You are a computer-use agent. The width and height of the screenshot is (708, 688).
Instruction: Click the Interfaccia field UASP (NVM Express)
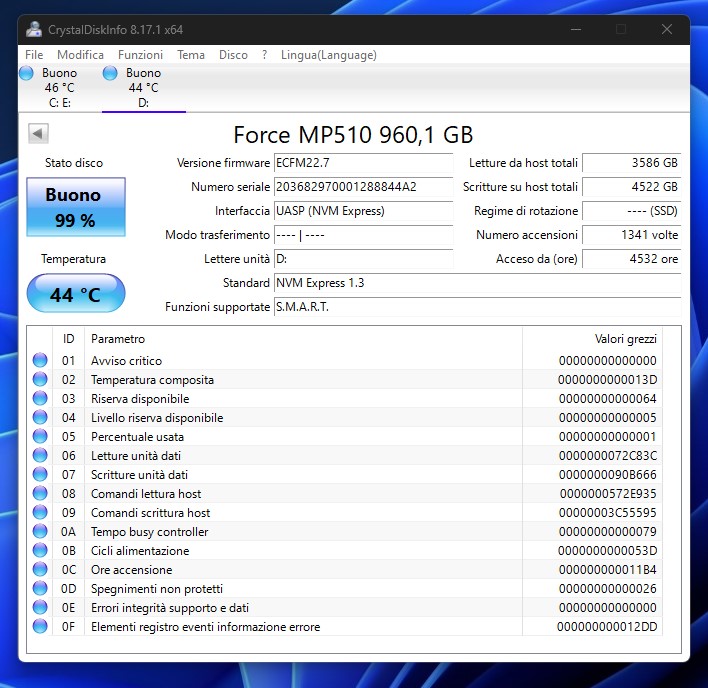(x=363, y=211)
